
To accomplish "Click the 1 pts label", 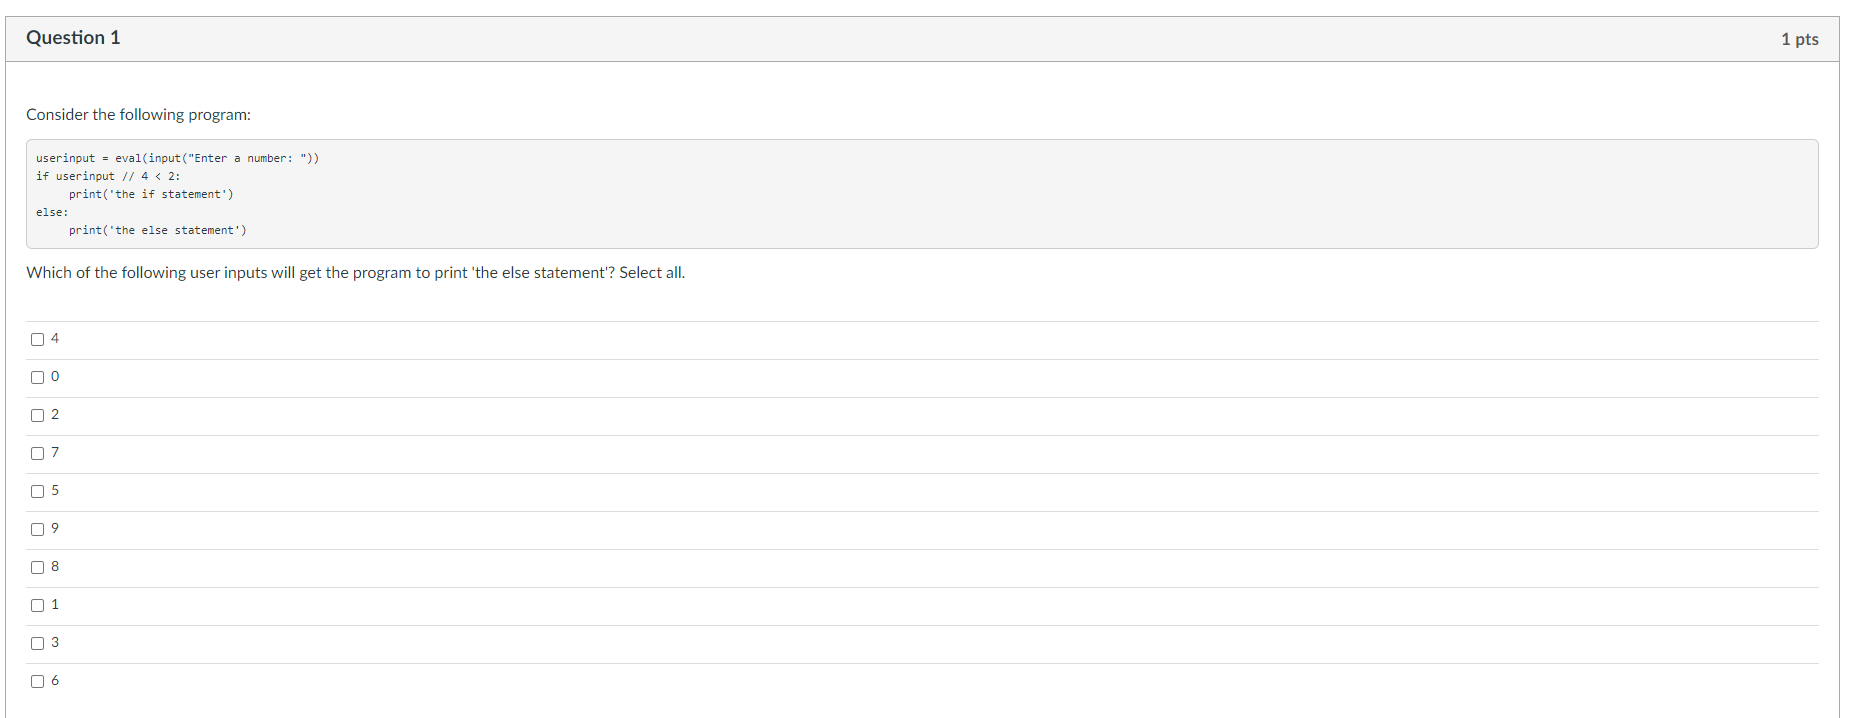I will point(1799,39).
